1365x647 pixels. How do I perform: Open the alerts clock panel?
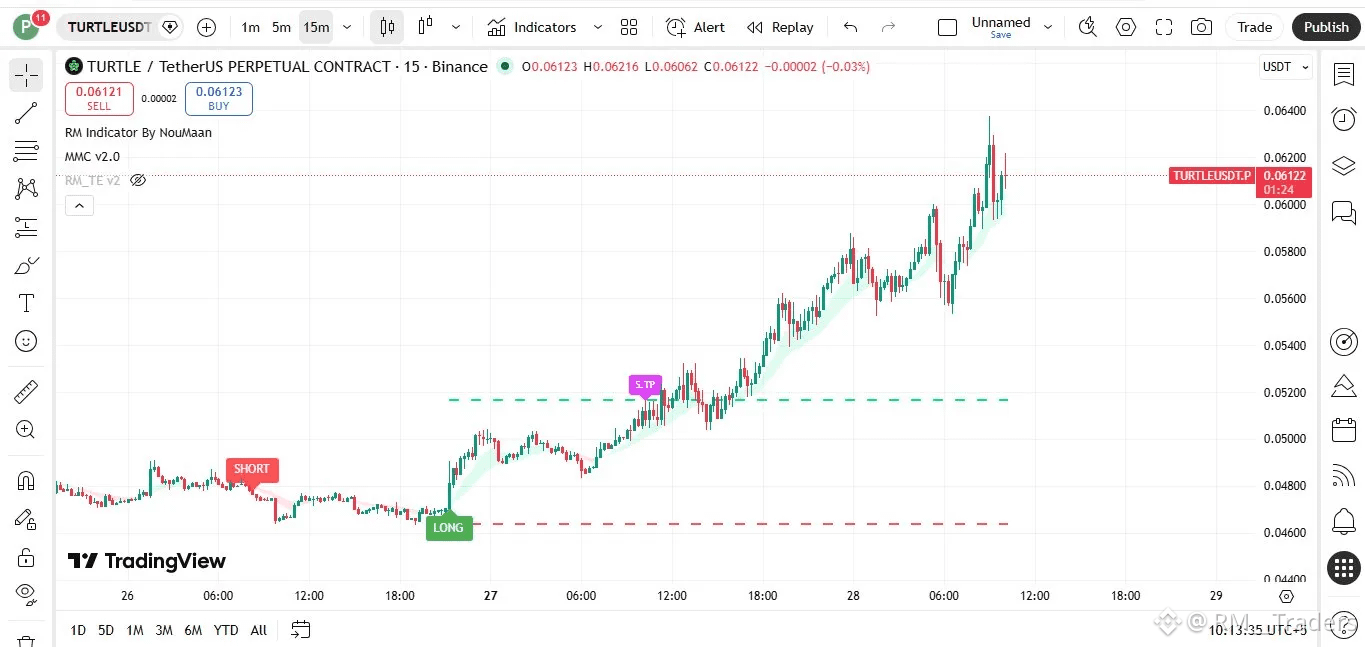coord(1343,119)
